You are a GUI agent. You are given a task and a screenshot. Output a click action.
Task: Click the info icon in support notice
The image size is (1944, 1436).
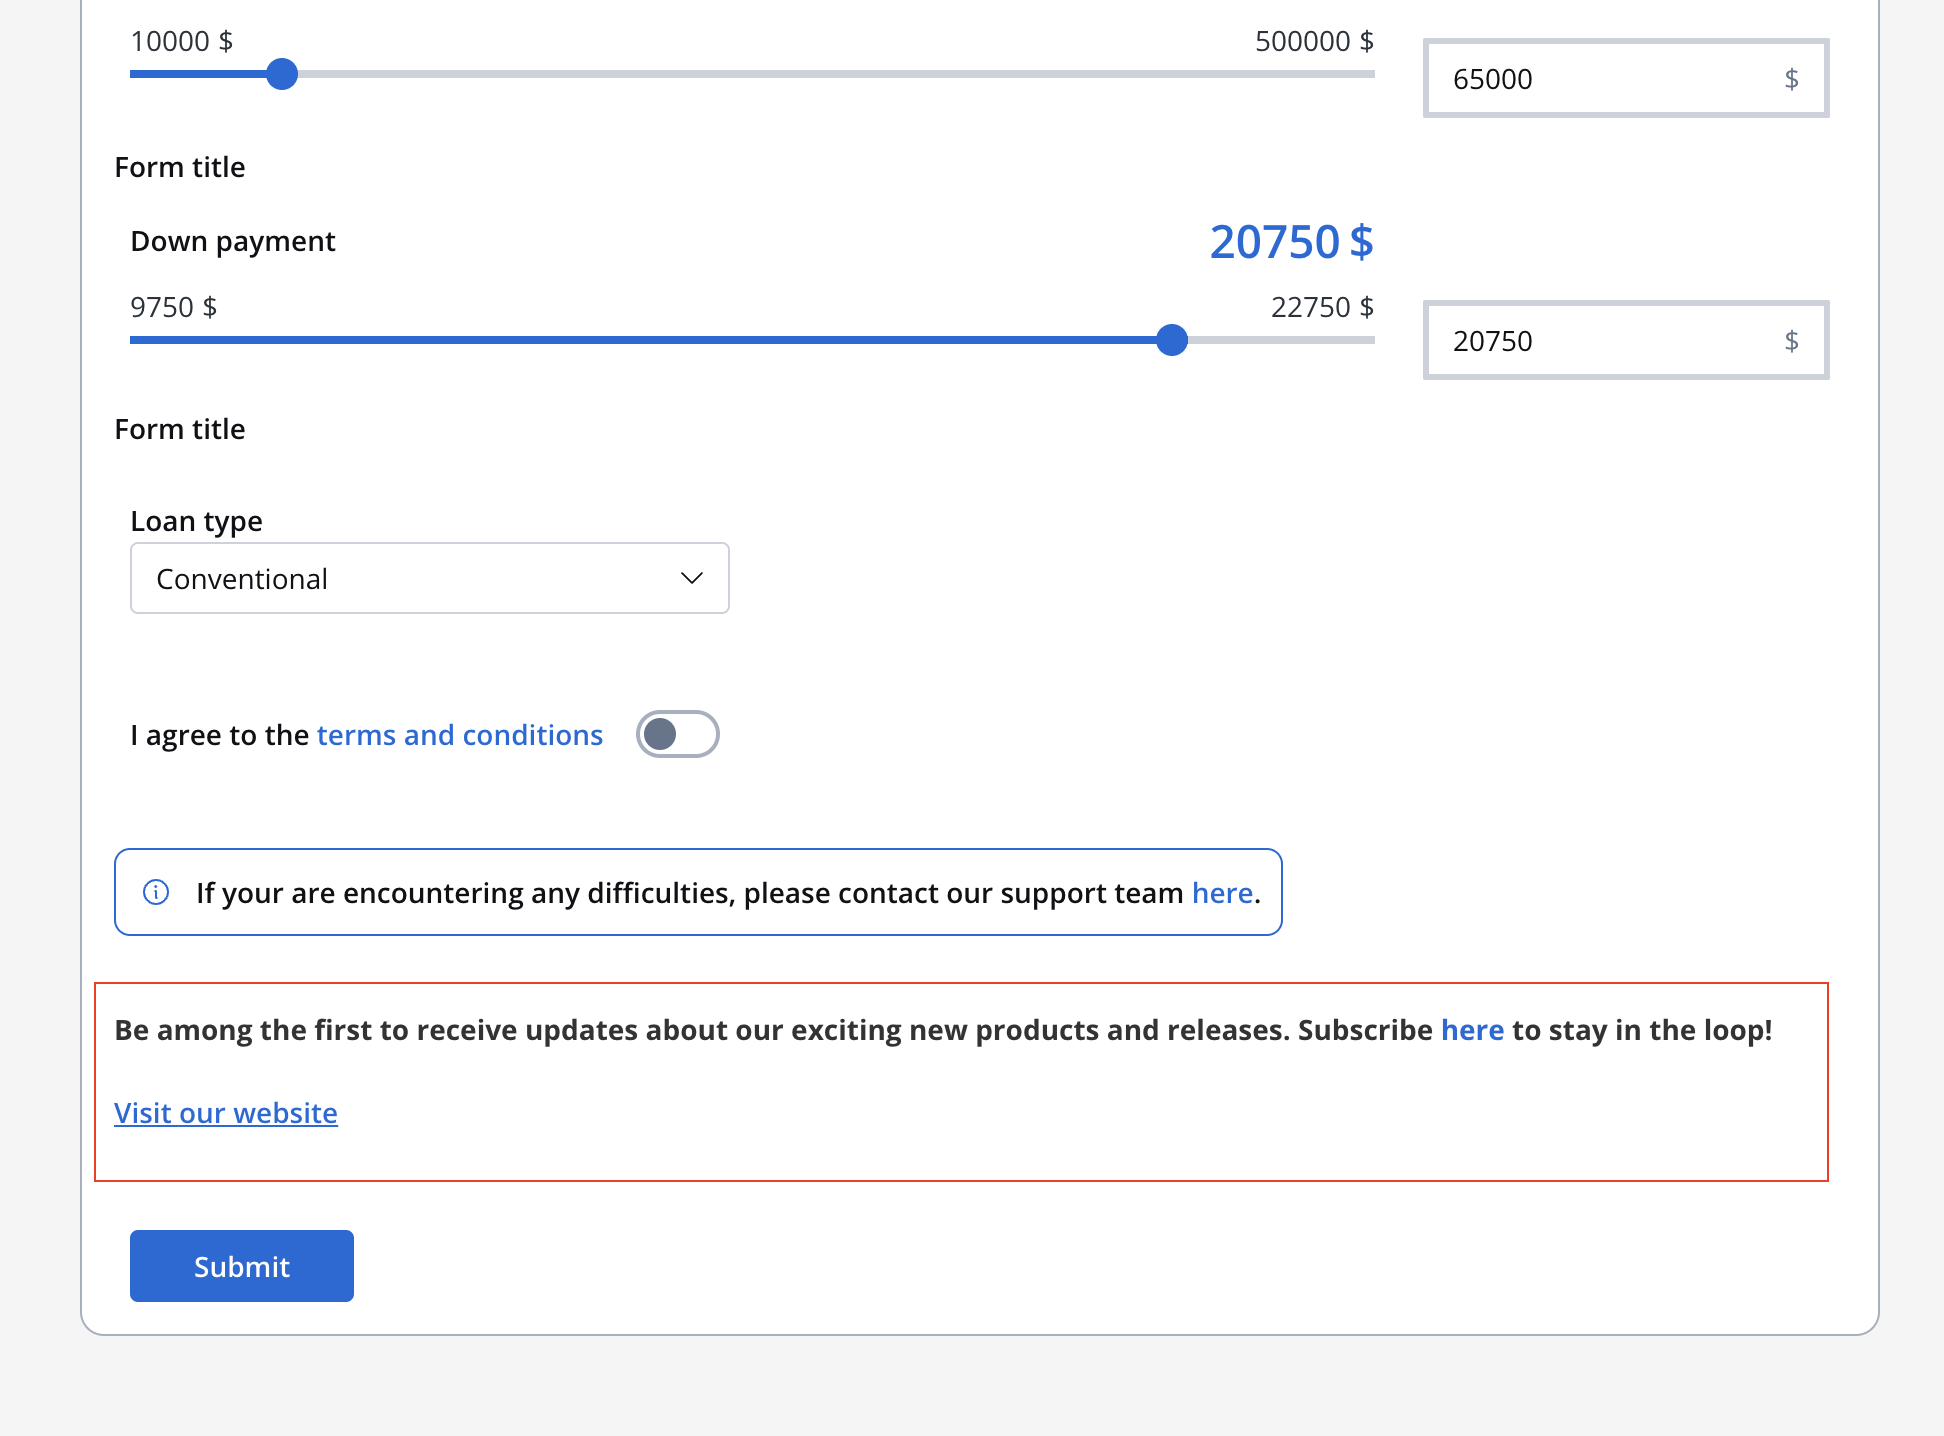tap(156, 892)
